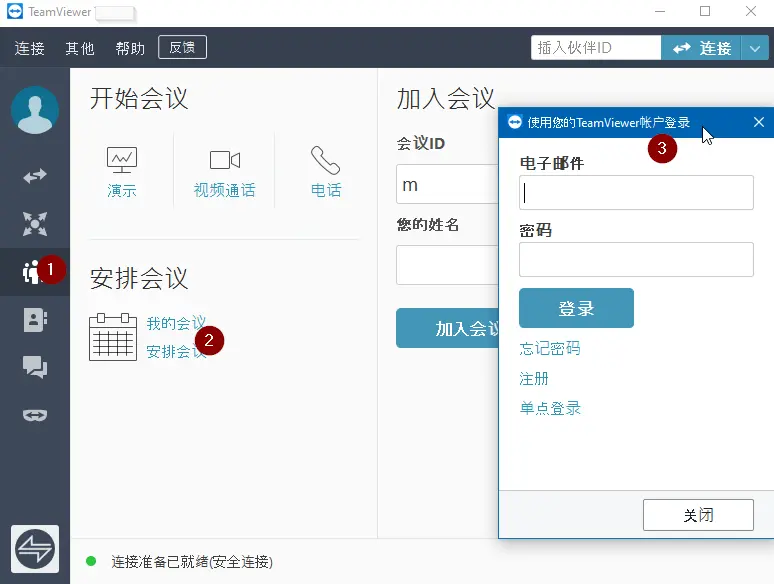Minimize the TeamViewer window
This screenshot has height=584, width=774.
pyautogui.click(x=660, y=11)
